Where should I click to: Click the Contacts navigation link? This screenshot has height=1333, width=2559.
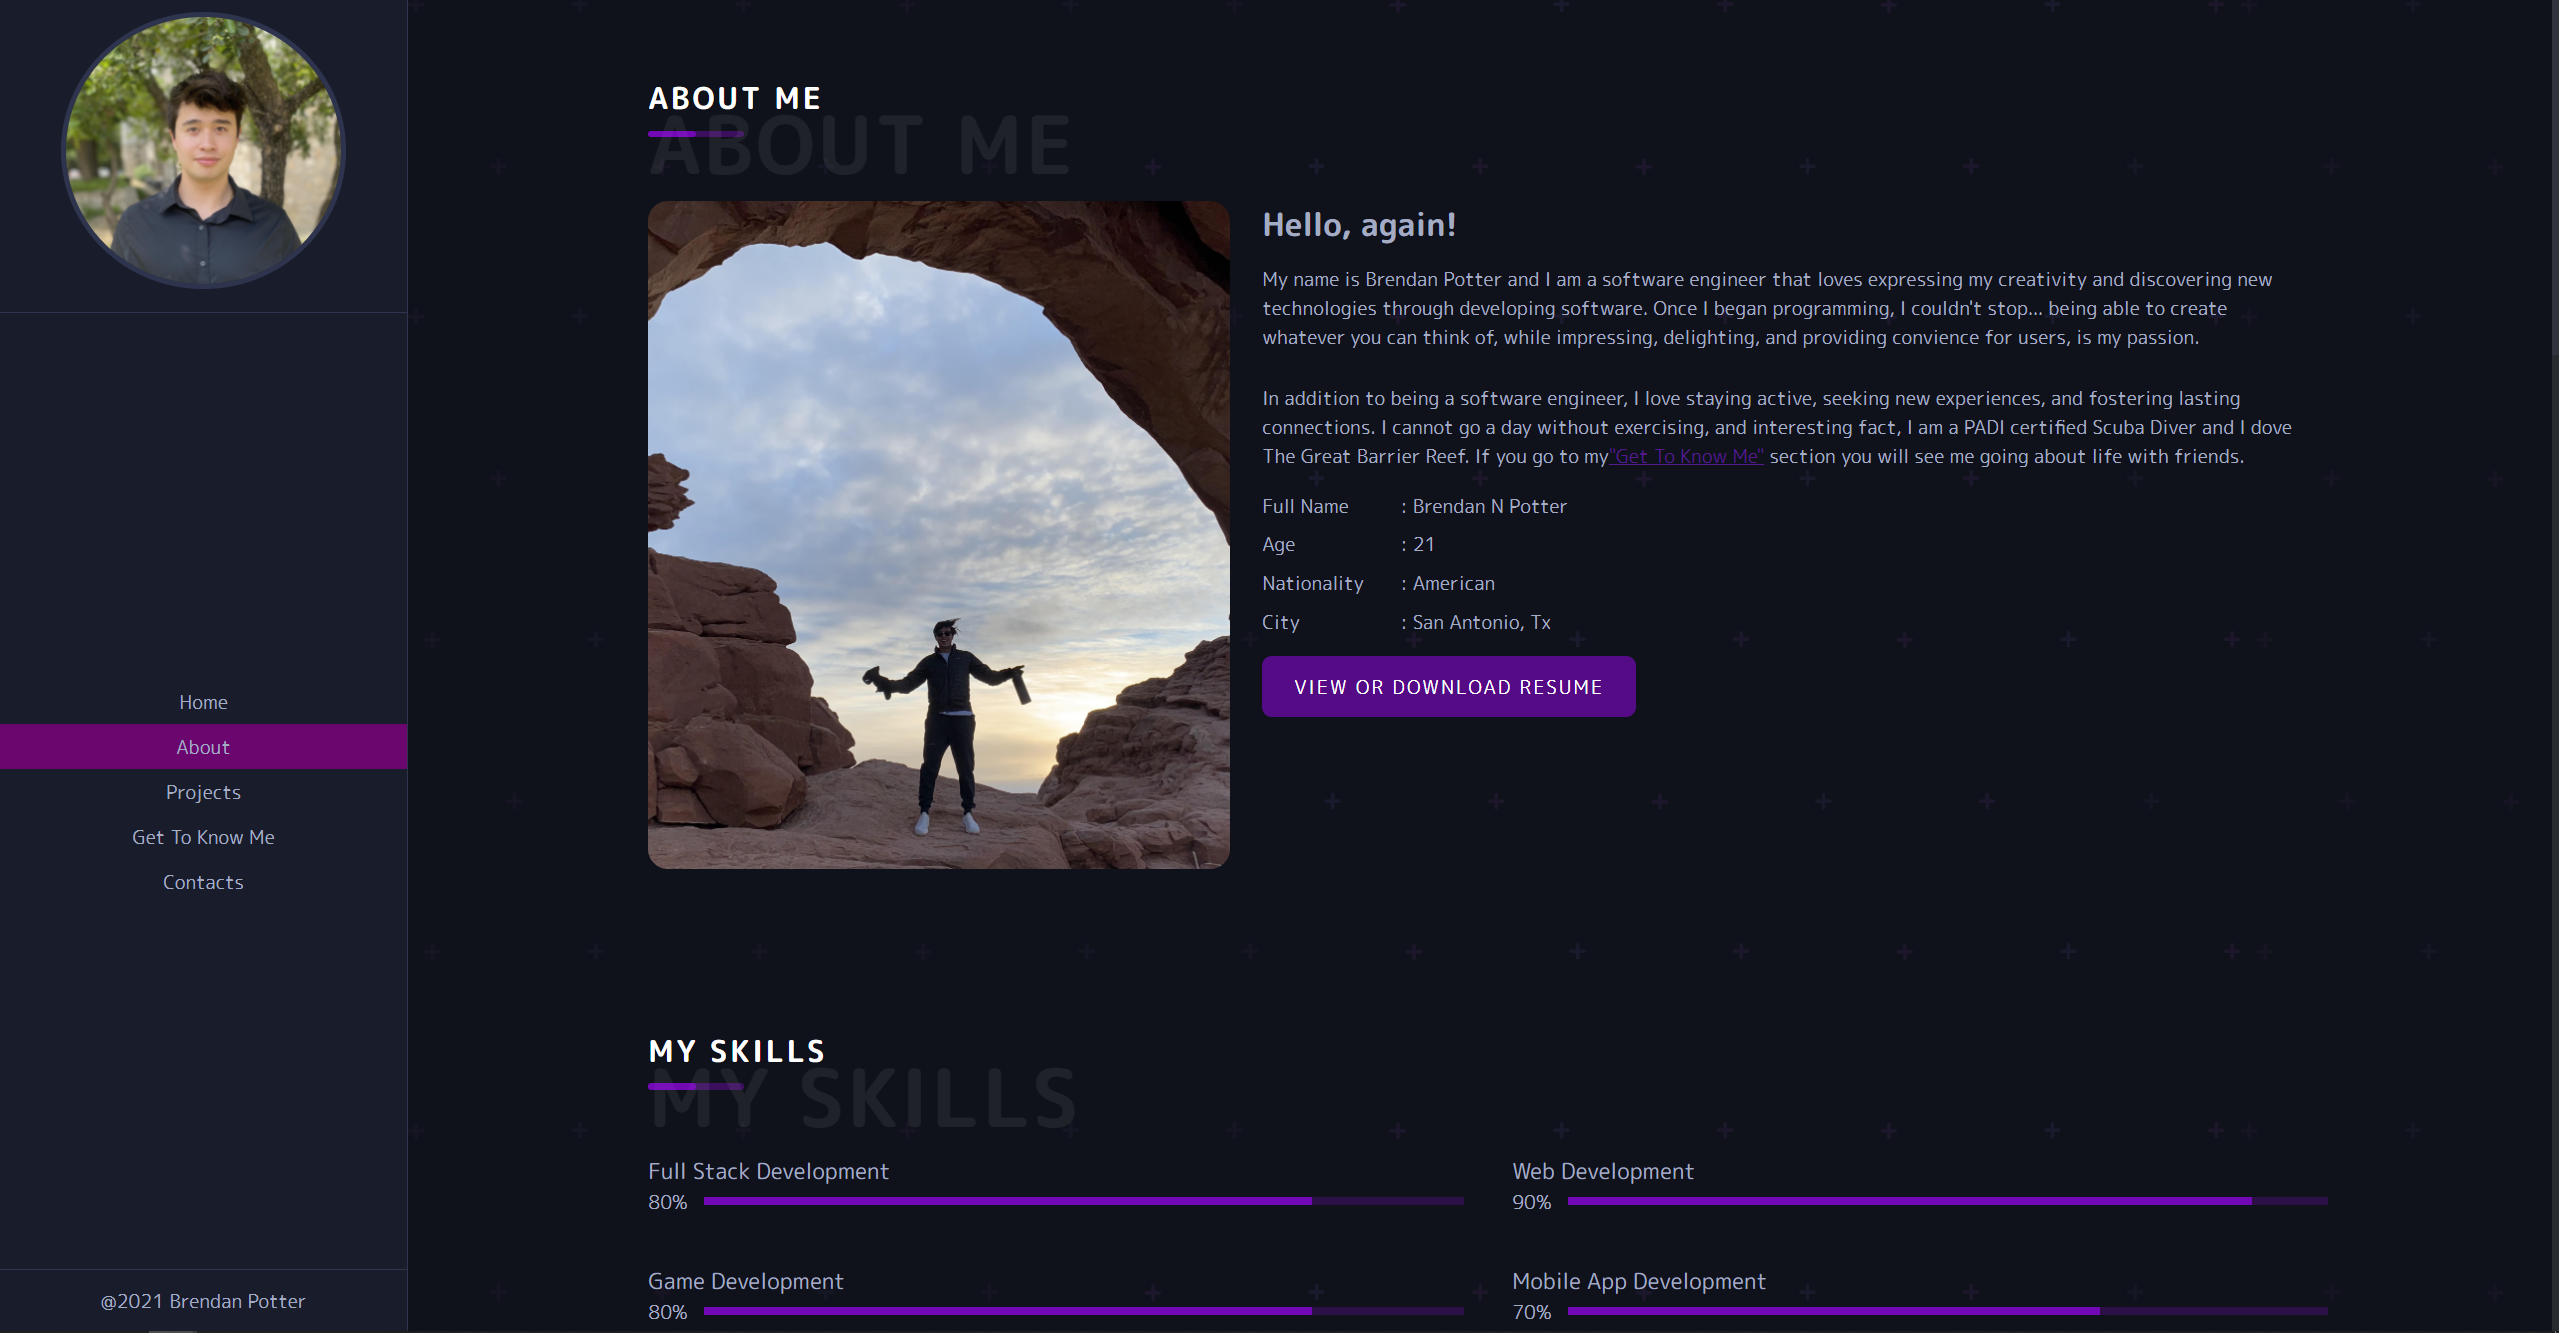coord(201,883)
